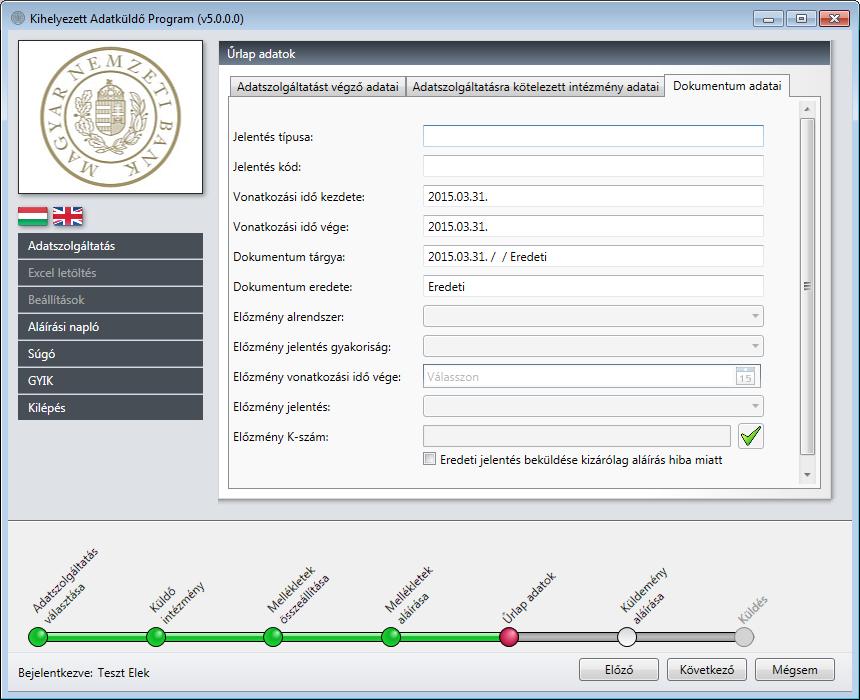Open Beállítások in sidebar
Image resolution: width=860 pixels, height=700 pixels.
tap(110, 300)
